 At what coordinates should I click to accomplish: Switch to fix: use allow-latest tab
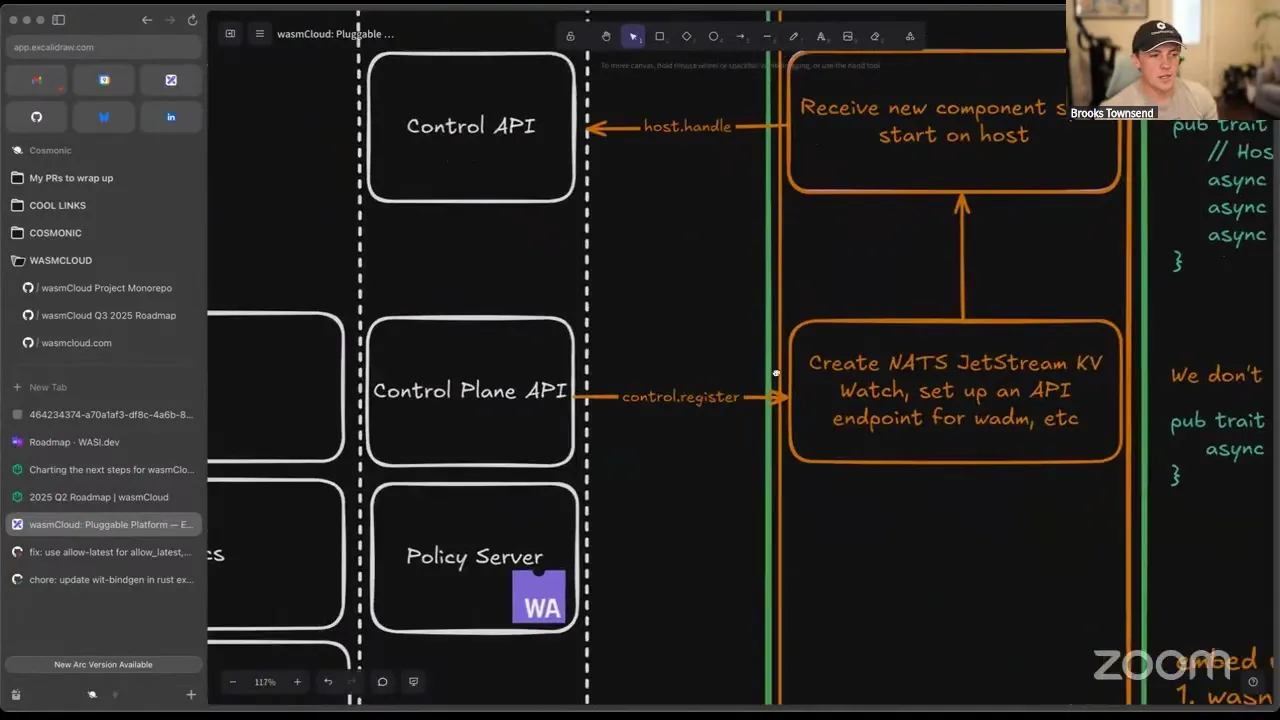tap(103, 552)
